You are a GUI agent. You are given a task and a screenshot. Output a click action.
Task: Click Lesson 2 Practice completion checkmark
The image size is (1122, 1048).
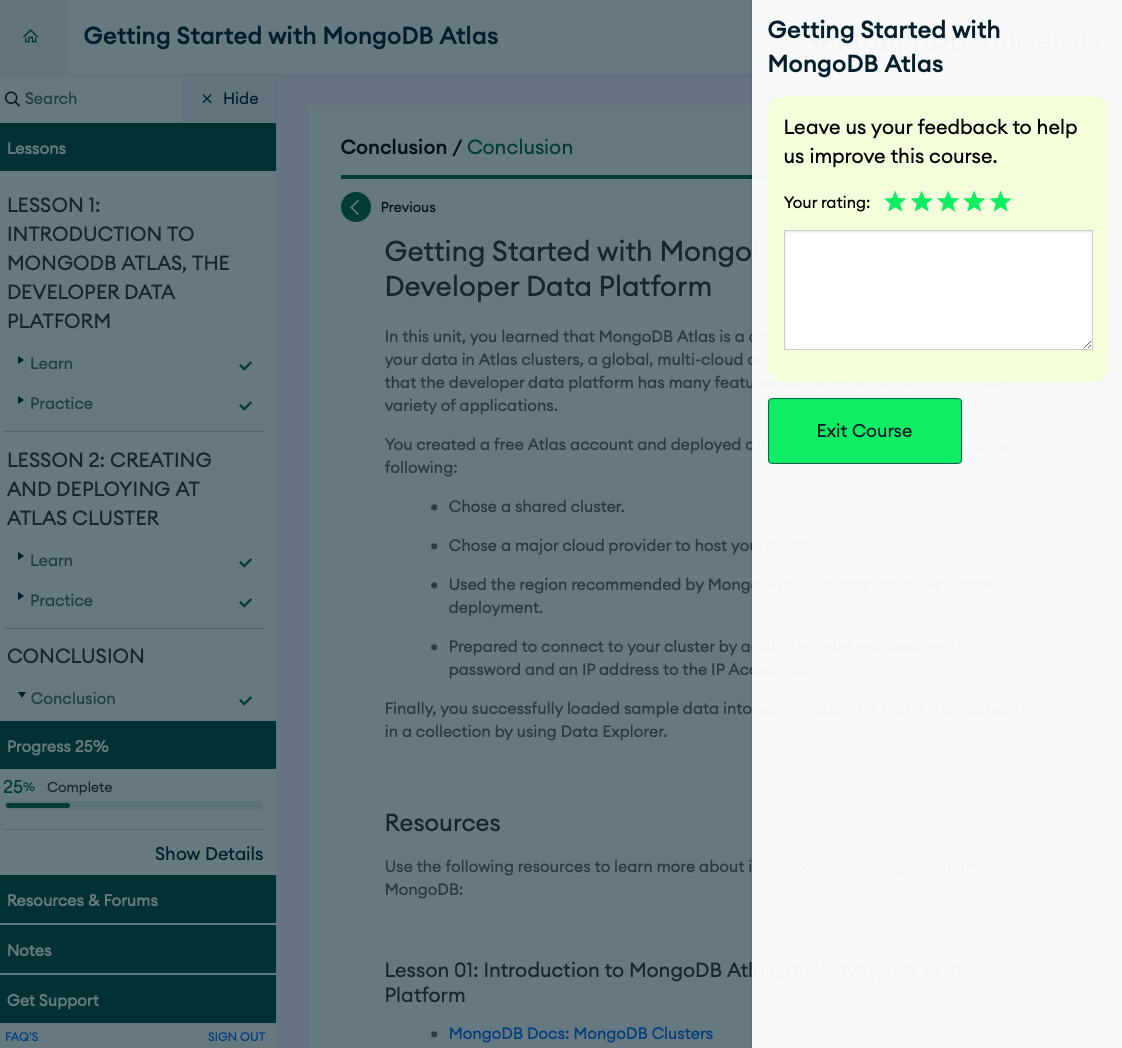[x=246, y=603]
